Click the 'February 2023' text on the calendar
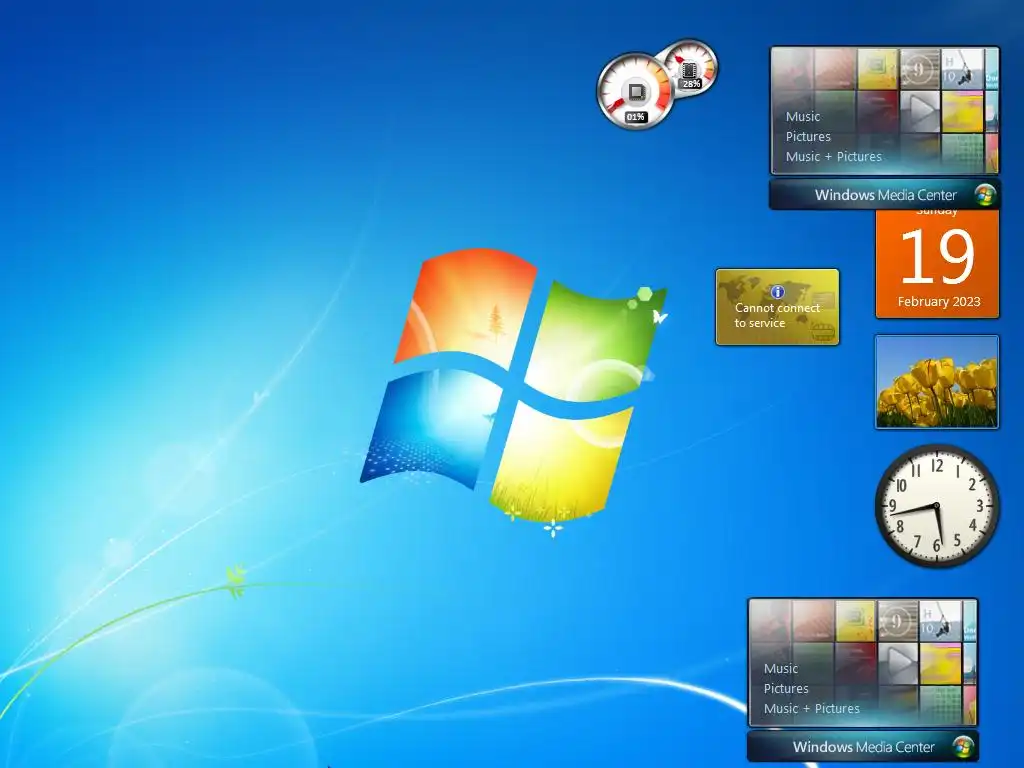 (x=938, y=302)
